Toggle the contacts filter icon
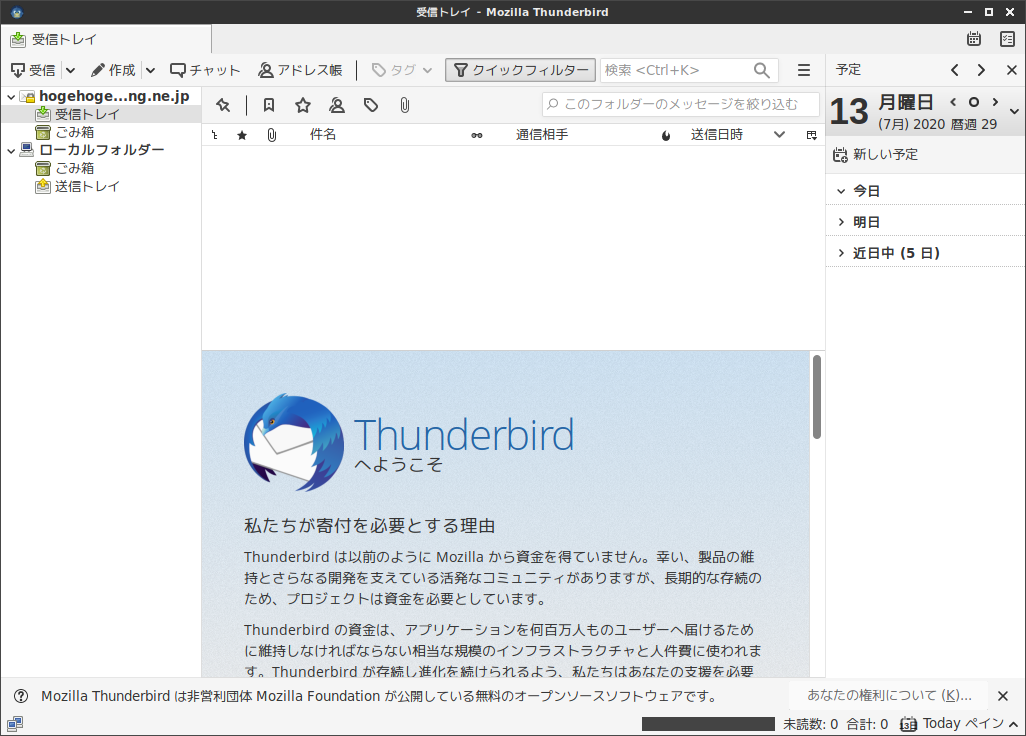This screenshot has height=736, width=1026. pos(337,105)
